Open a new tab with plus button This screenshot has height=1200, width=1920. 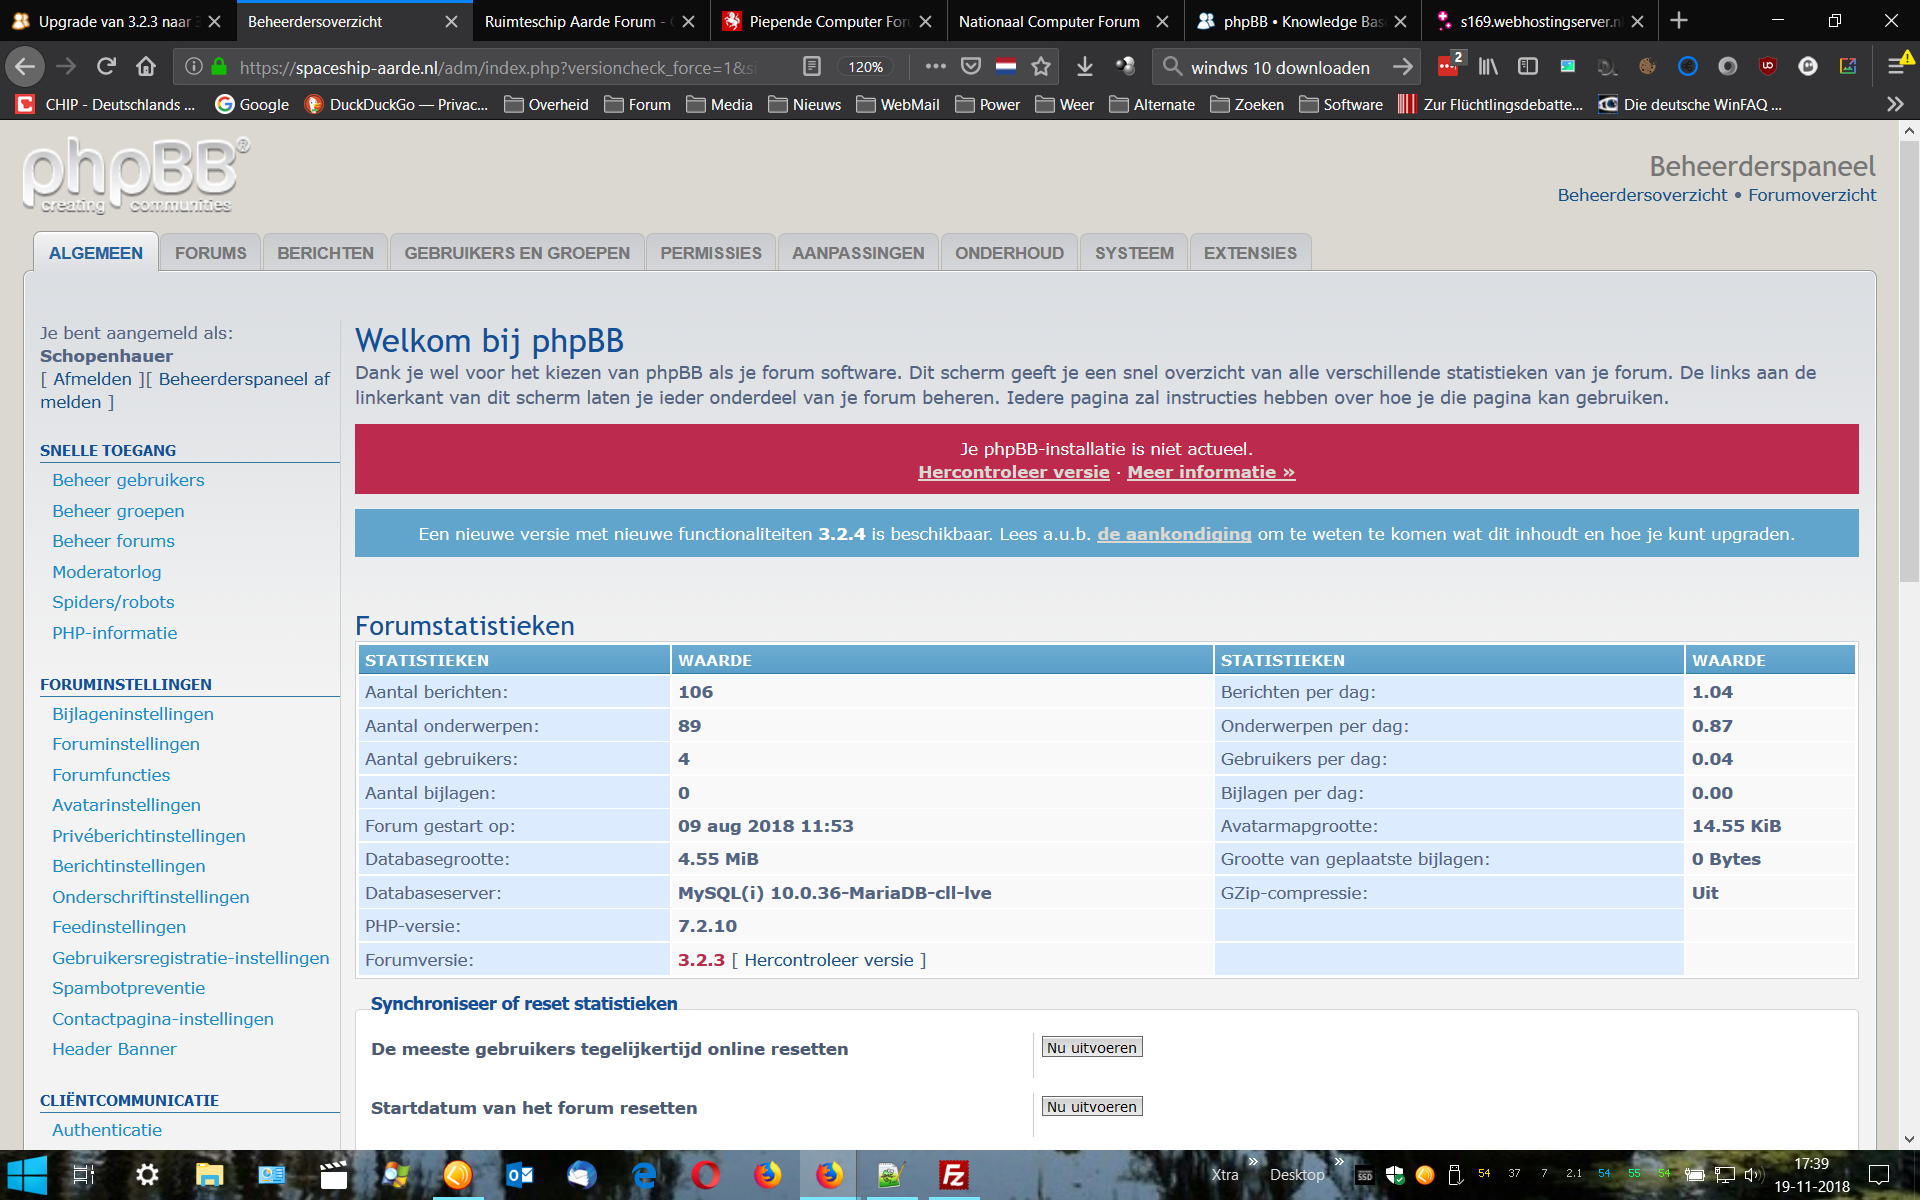tap(1679, 20)
